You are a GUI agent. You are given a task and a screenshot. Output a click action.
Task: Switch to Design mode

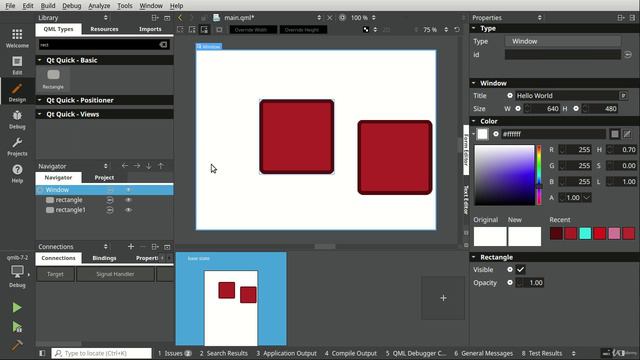pyautogui.click(x=17, y=92)
